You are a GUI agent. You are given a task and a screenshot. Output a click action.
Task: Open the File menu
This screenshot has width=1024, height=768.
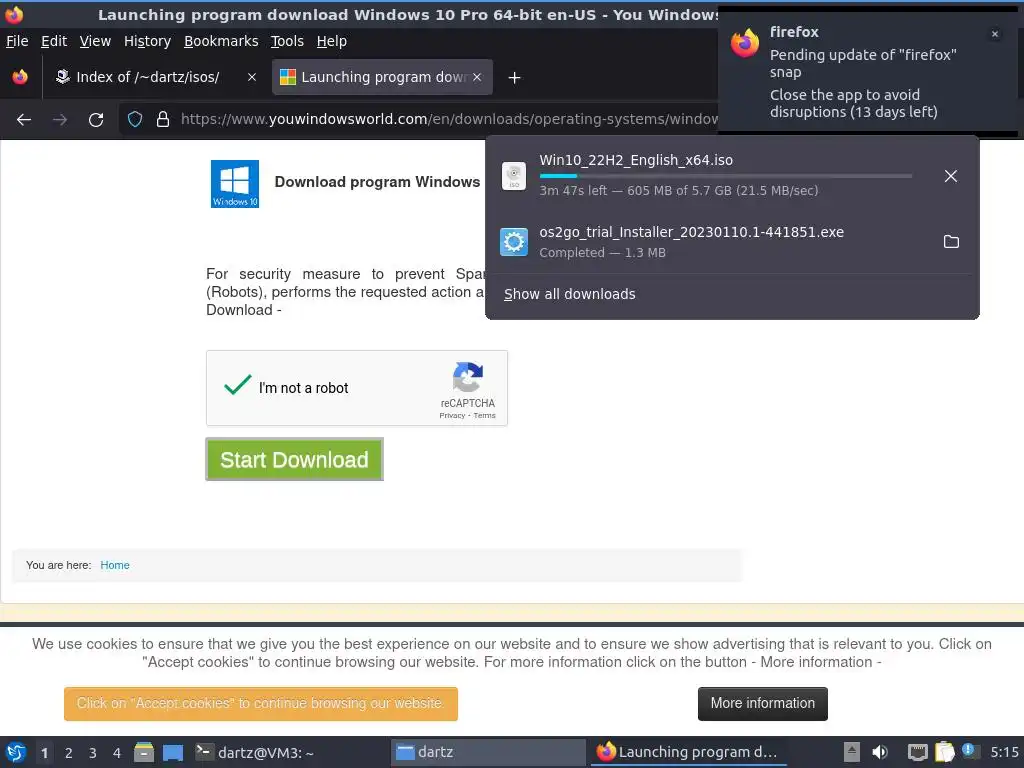(x=17, y=41)
